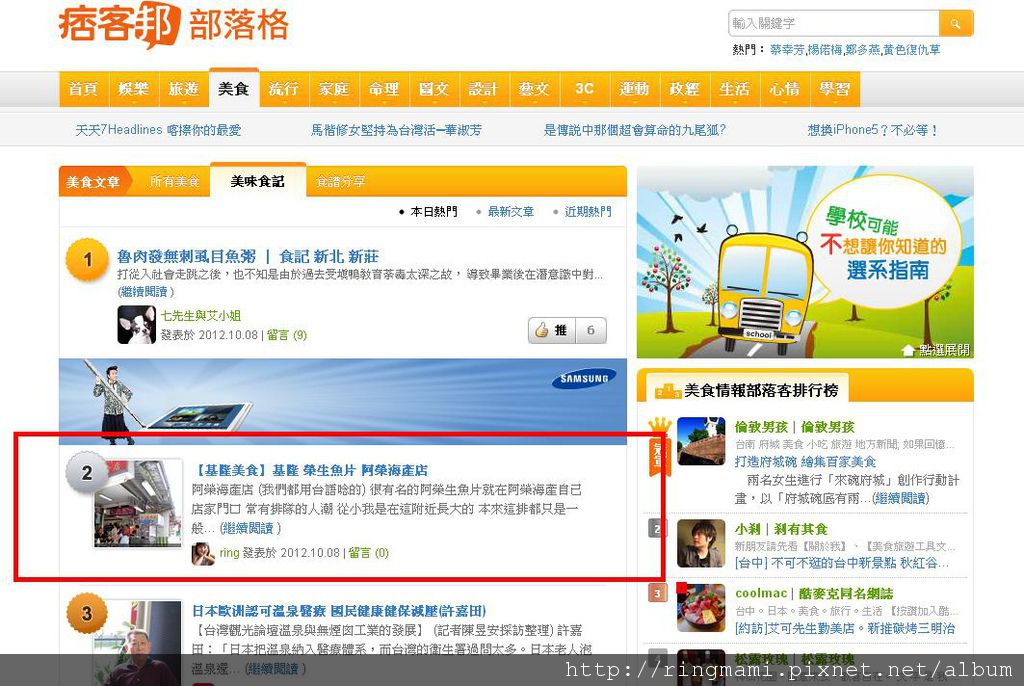The height and width of the screenshot is (686, 1024).
Task: Open the 家庭 category tab
Action: [334, 89]
